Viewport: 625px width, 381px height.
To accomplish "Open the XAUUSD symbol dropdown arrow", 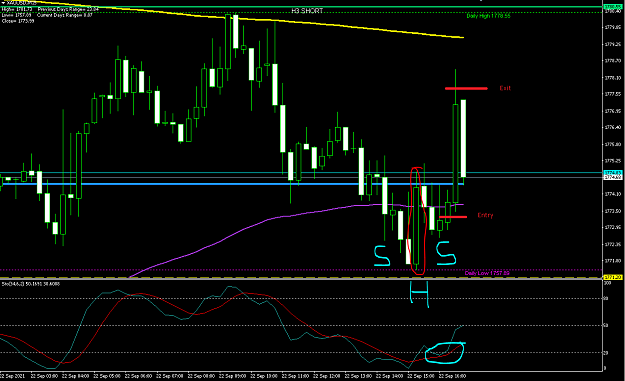I will [3, 3].
